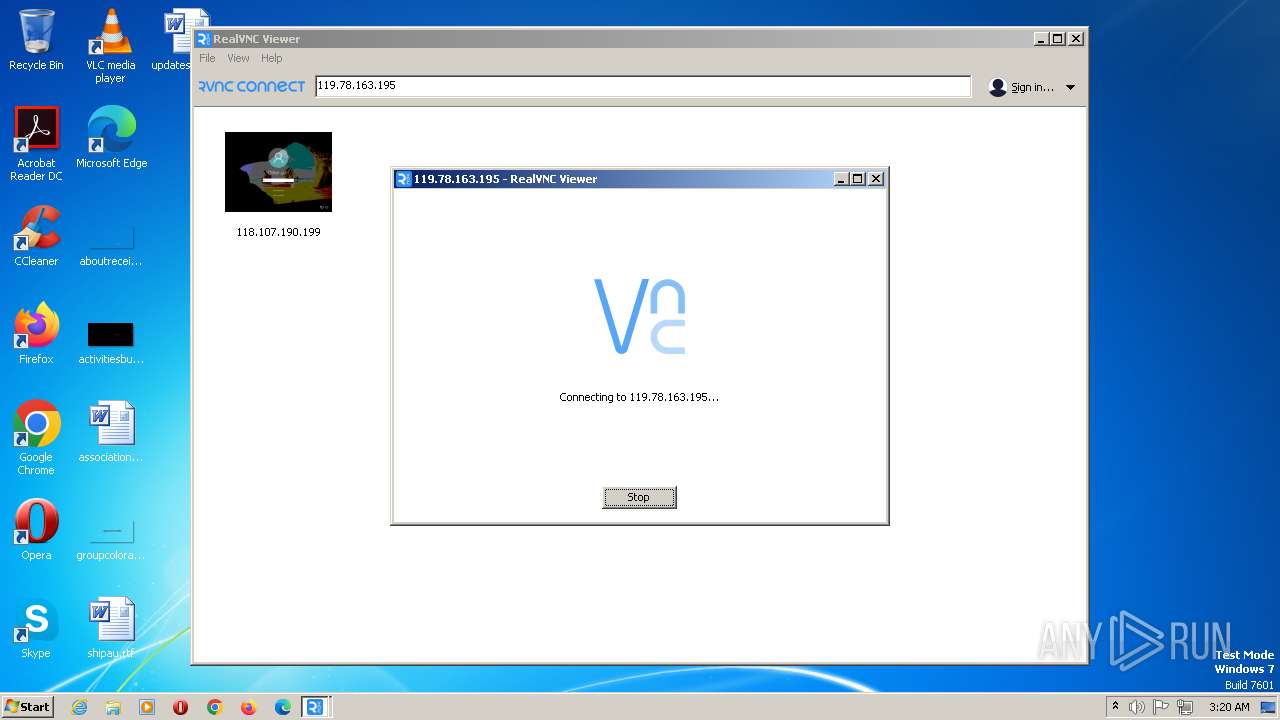1280x720 pixels.
Task: Open the Google Chrome desktop icon
Action: point(36,437)
